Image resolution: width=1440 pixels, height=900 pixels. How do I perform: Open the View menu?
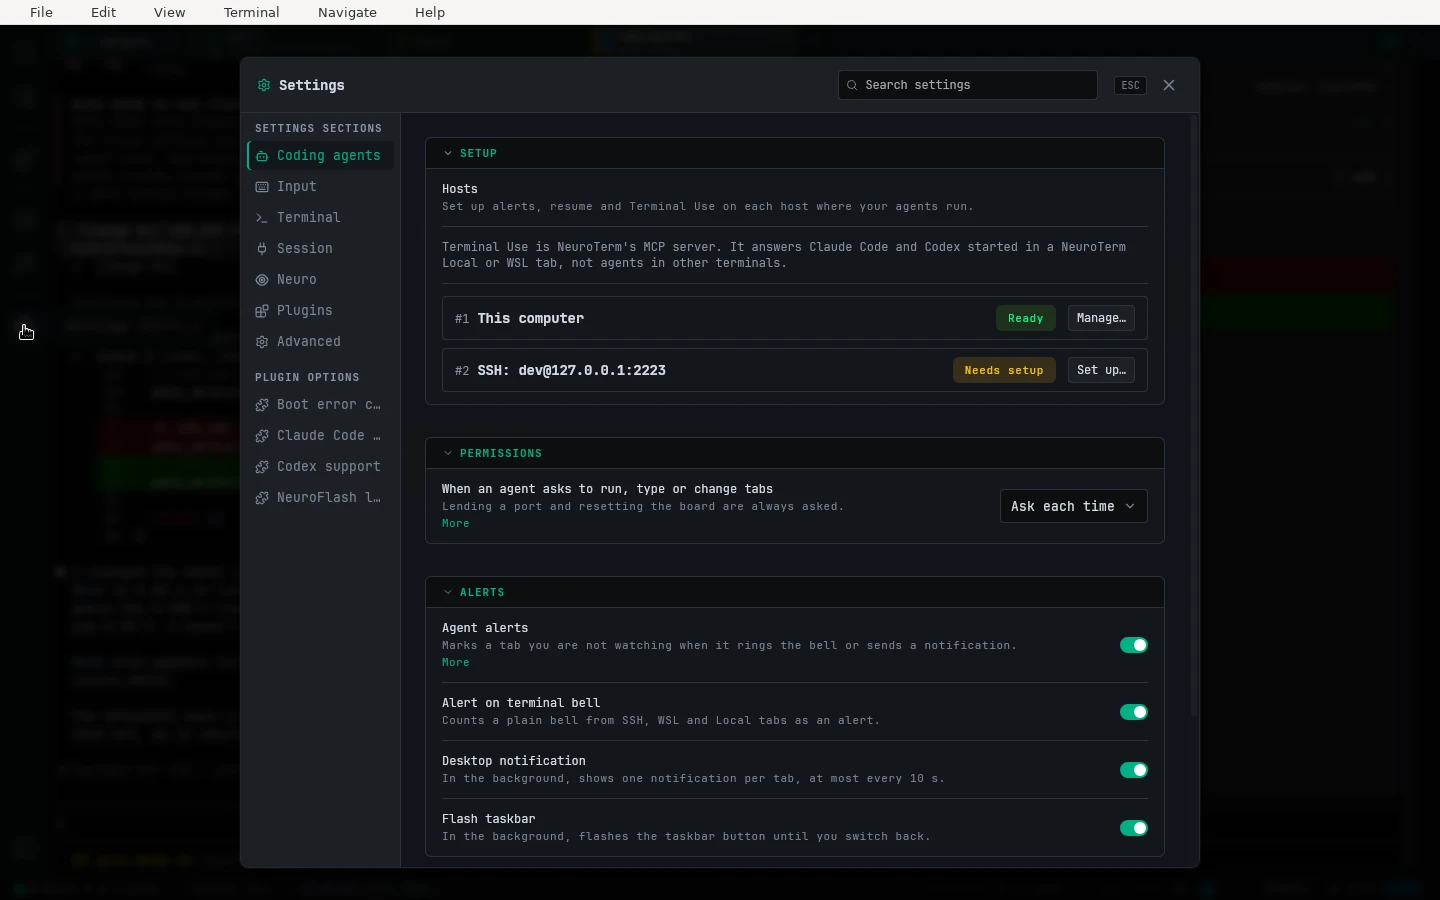(169, 12)
